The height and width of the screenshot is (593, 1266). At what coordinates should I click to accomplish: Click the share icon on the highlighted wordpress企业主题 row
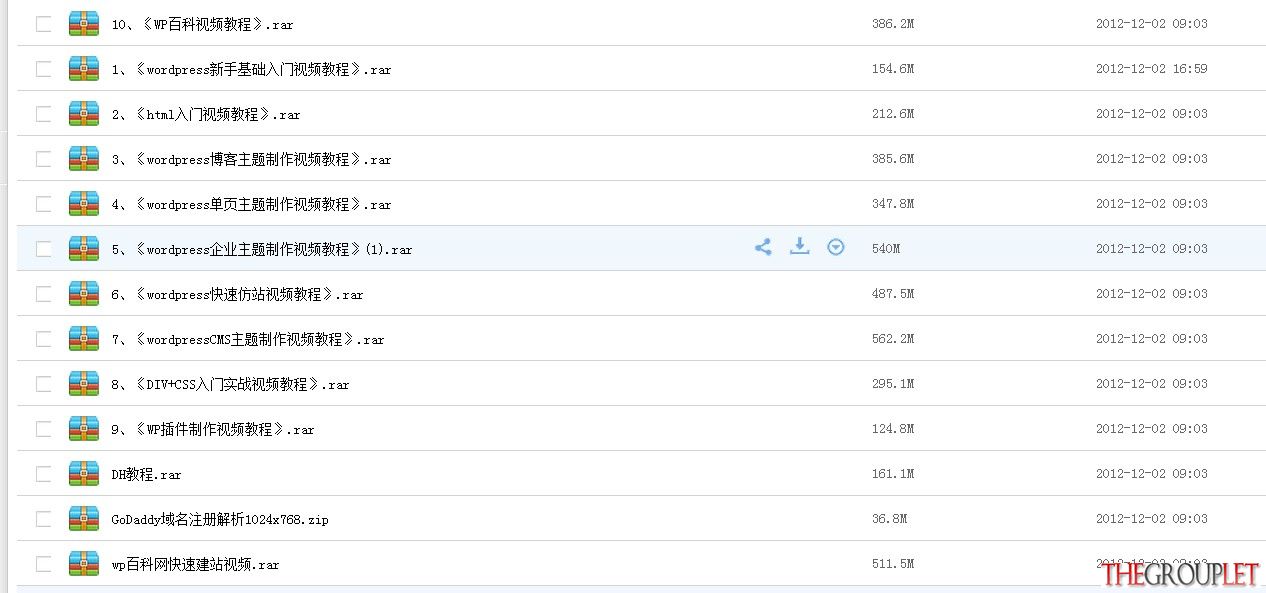[x=763, y=247]
